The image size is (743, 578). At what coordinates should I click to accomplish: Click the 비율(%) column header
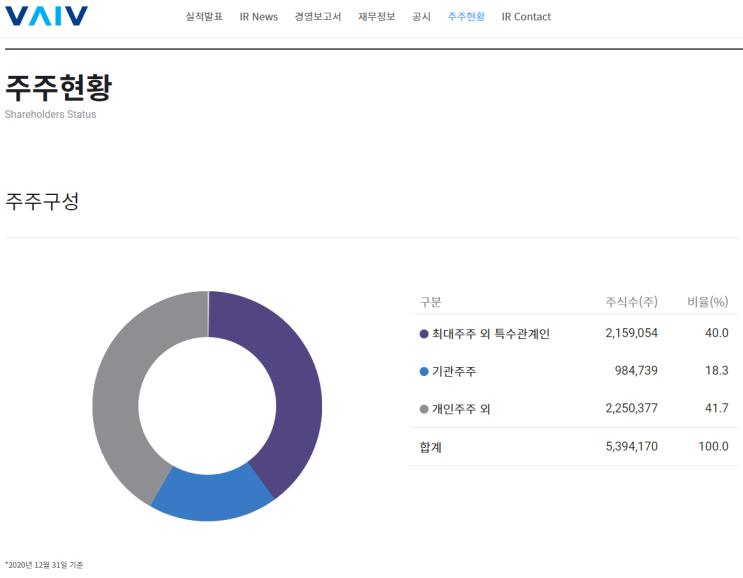click(707, 302)
